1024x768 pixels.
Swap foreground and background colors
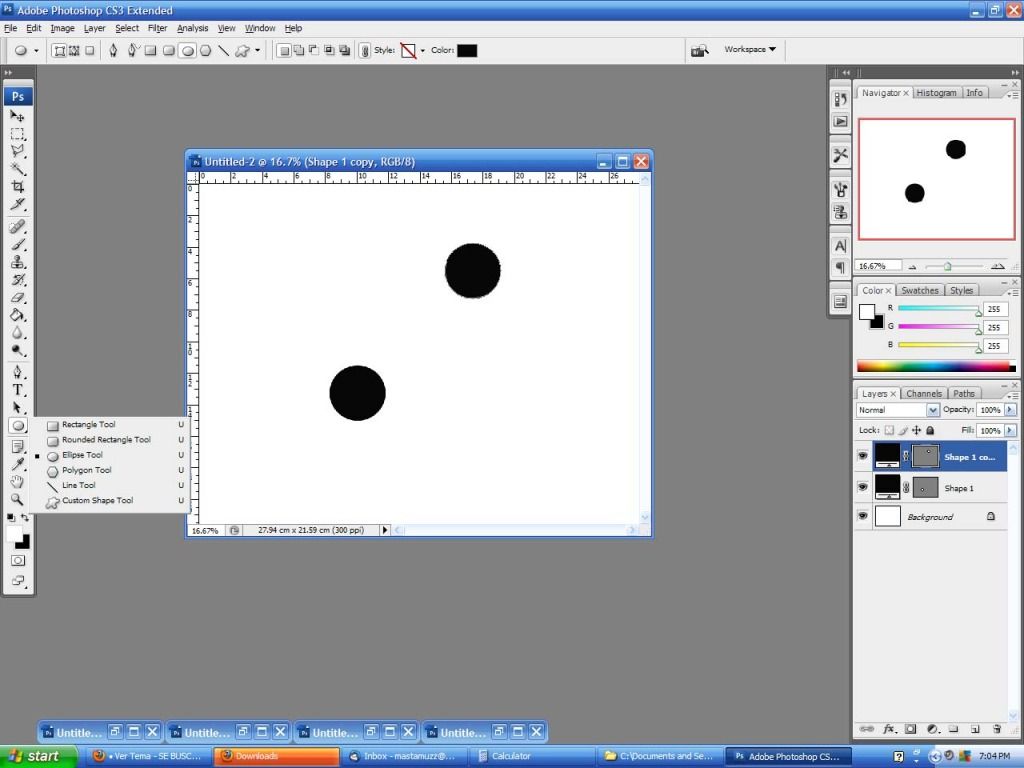(25, 518)
